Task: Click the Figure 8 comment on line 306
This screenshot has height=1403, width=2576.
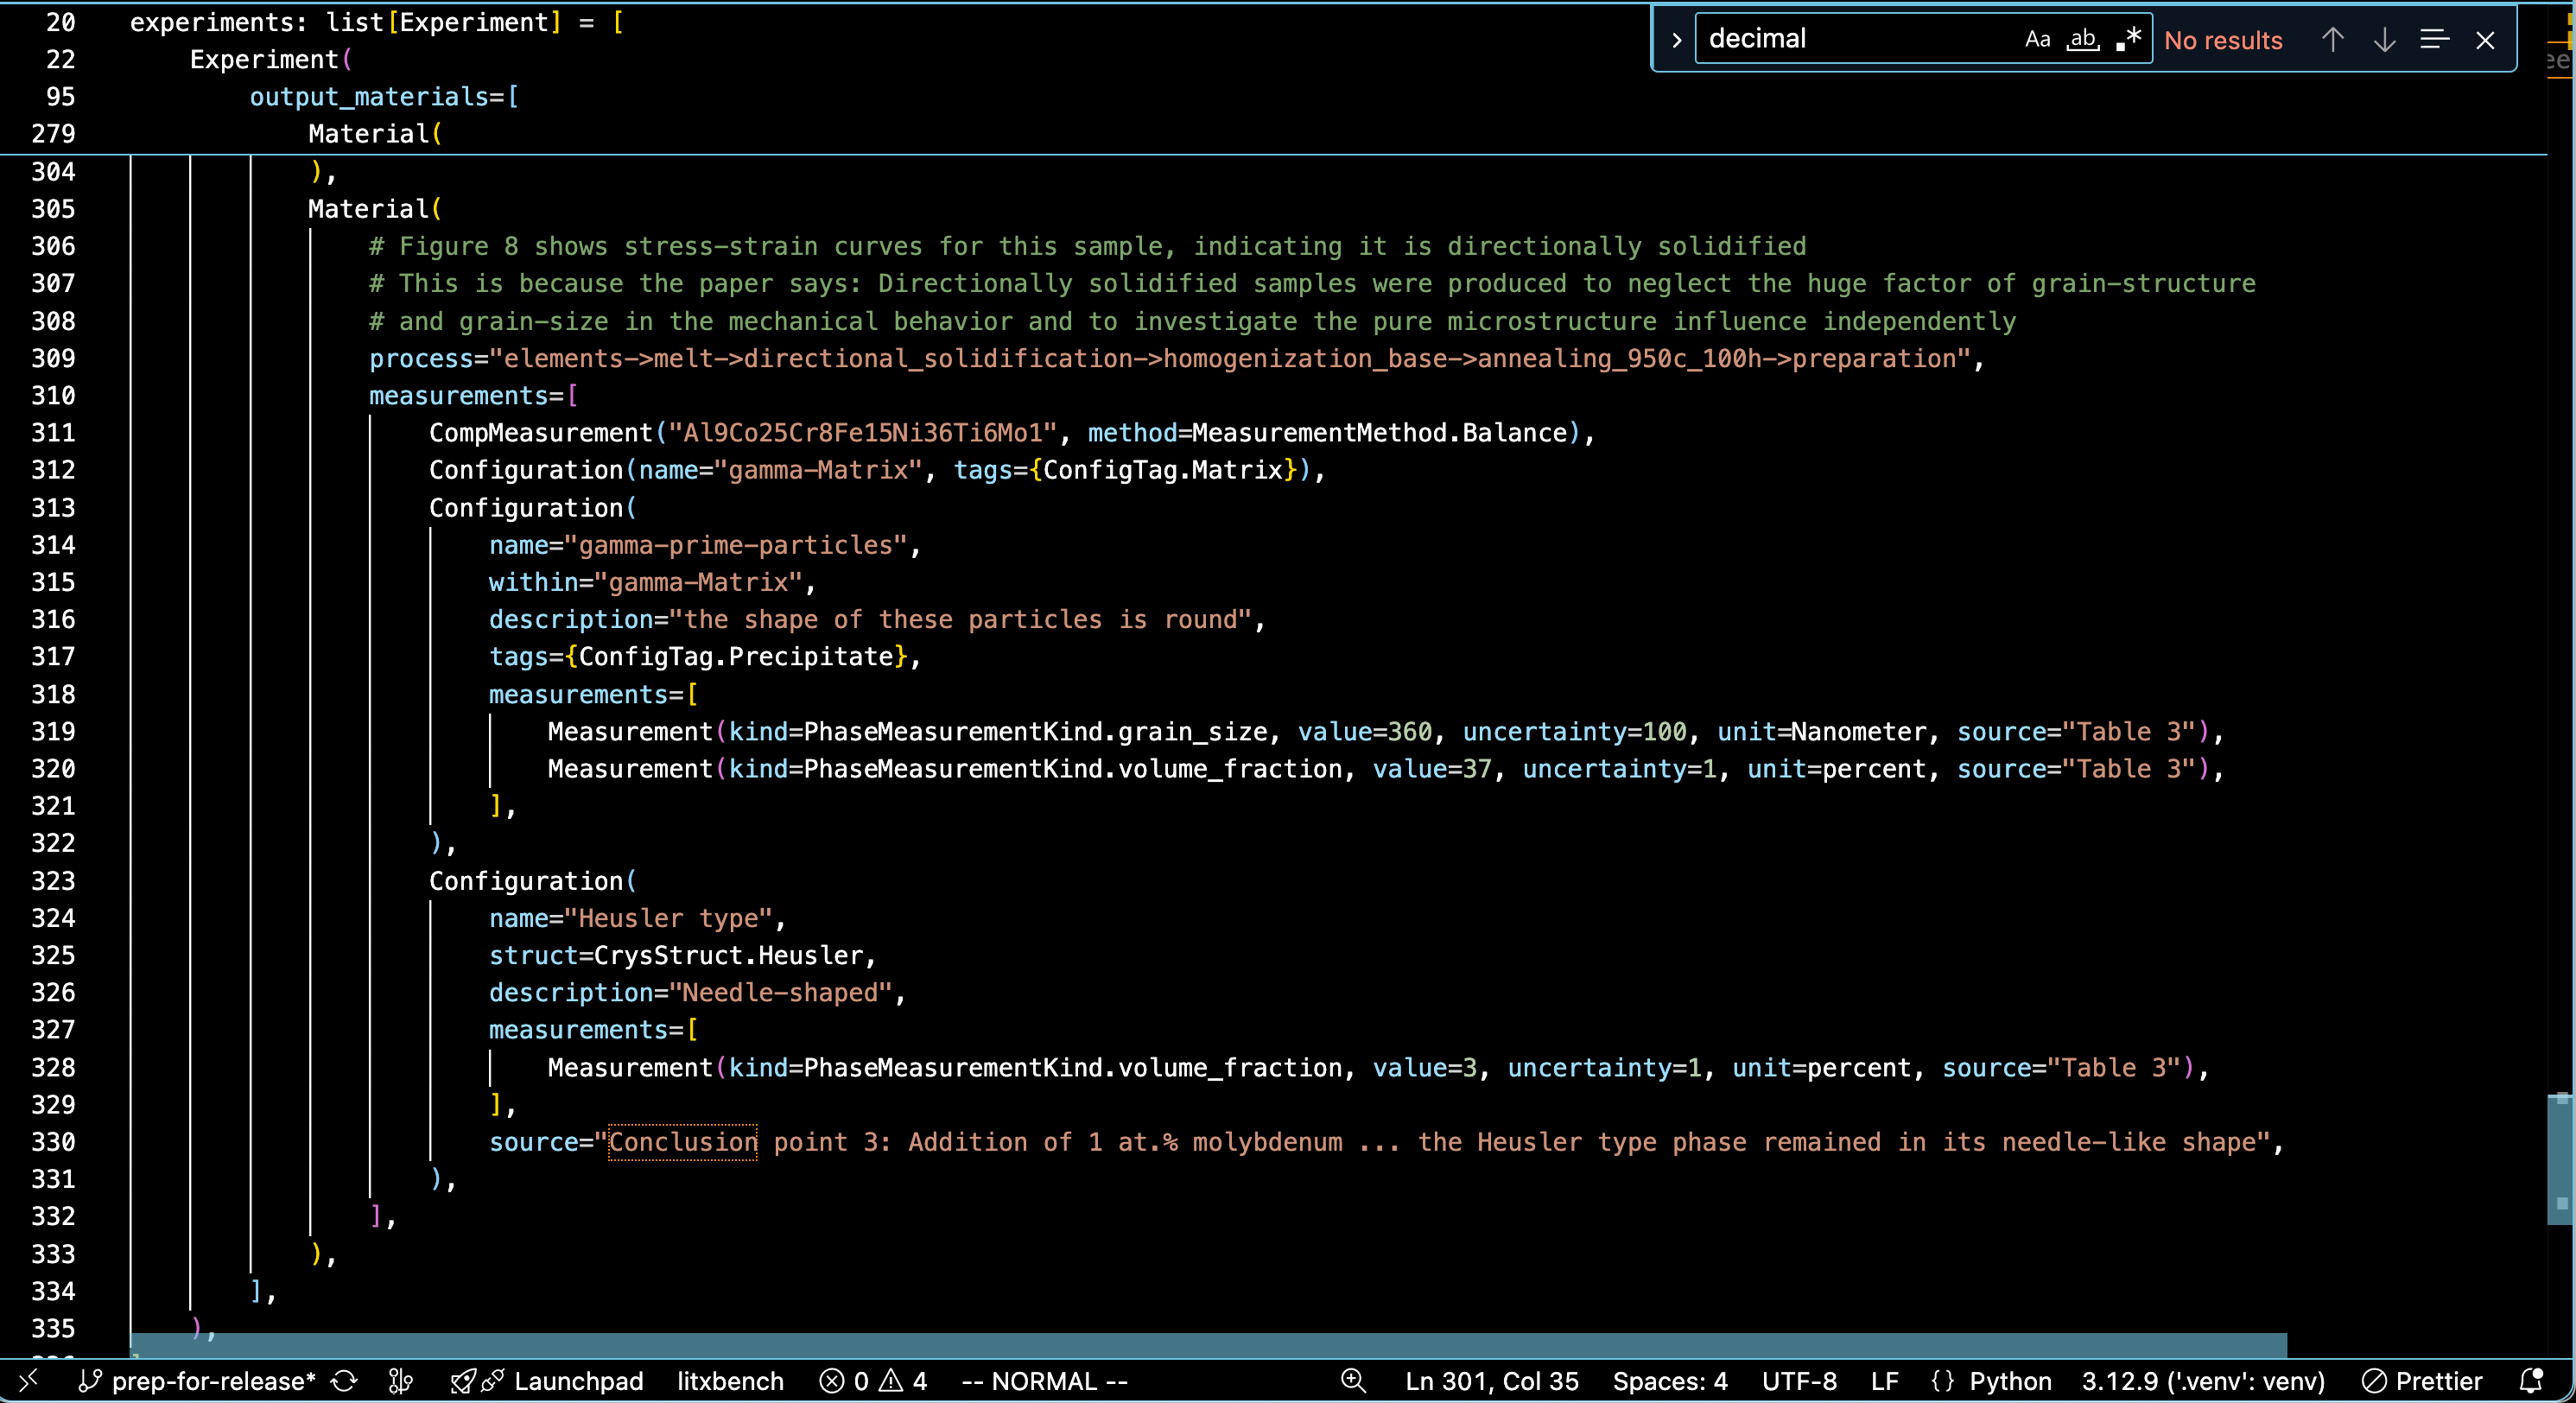Action: (x=1088, y=246)
